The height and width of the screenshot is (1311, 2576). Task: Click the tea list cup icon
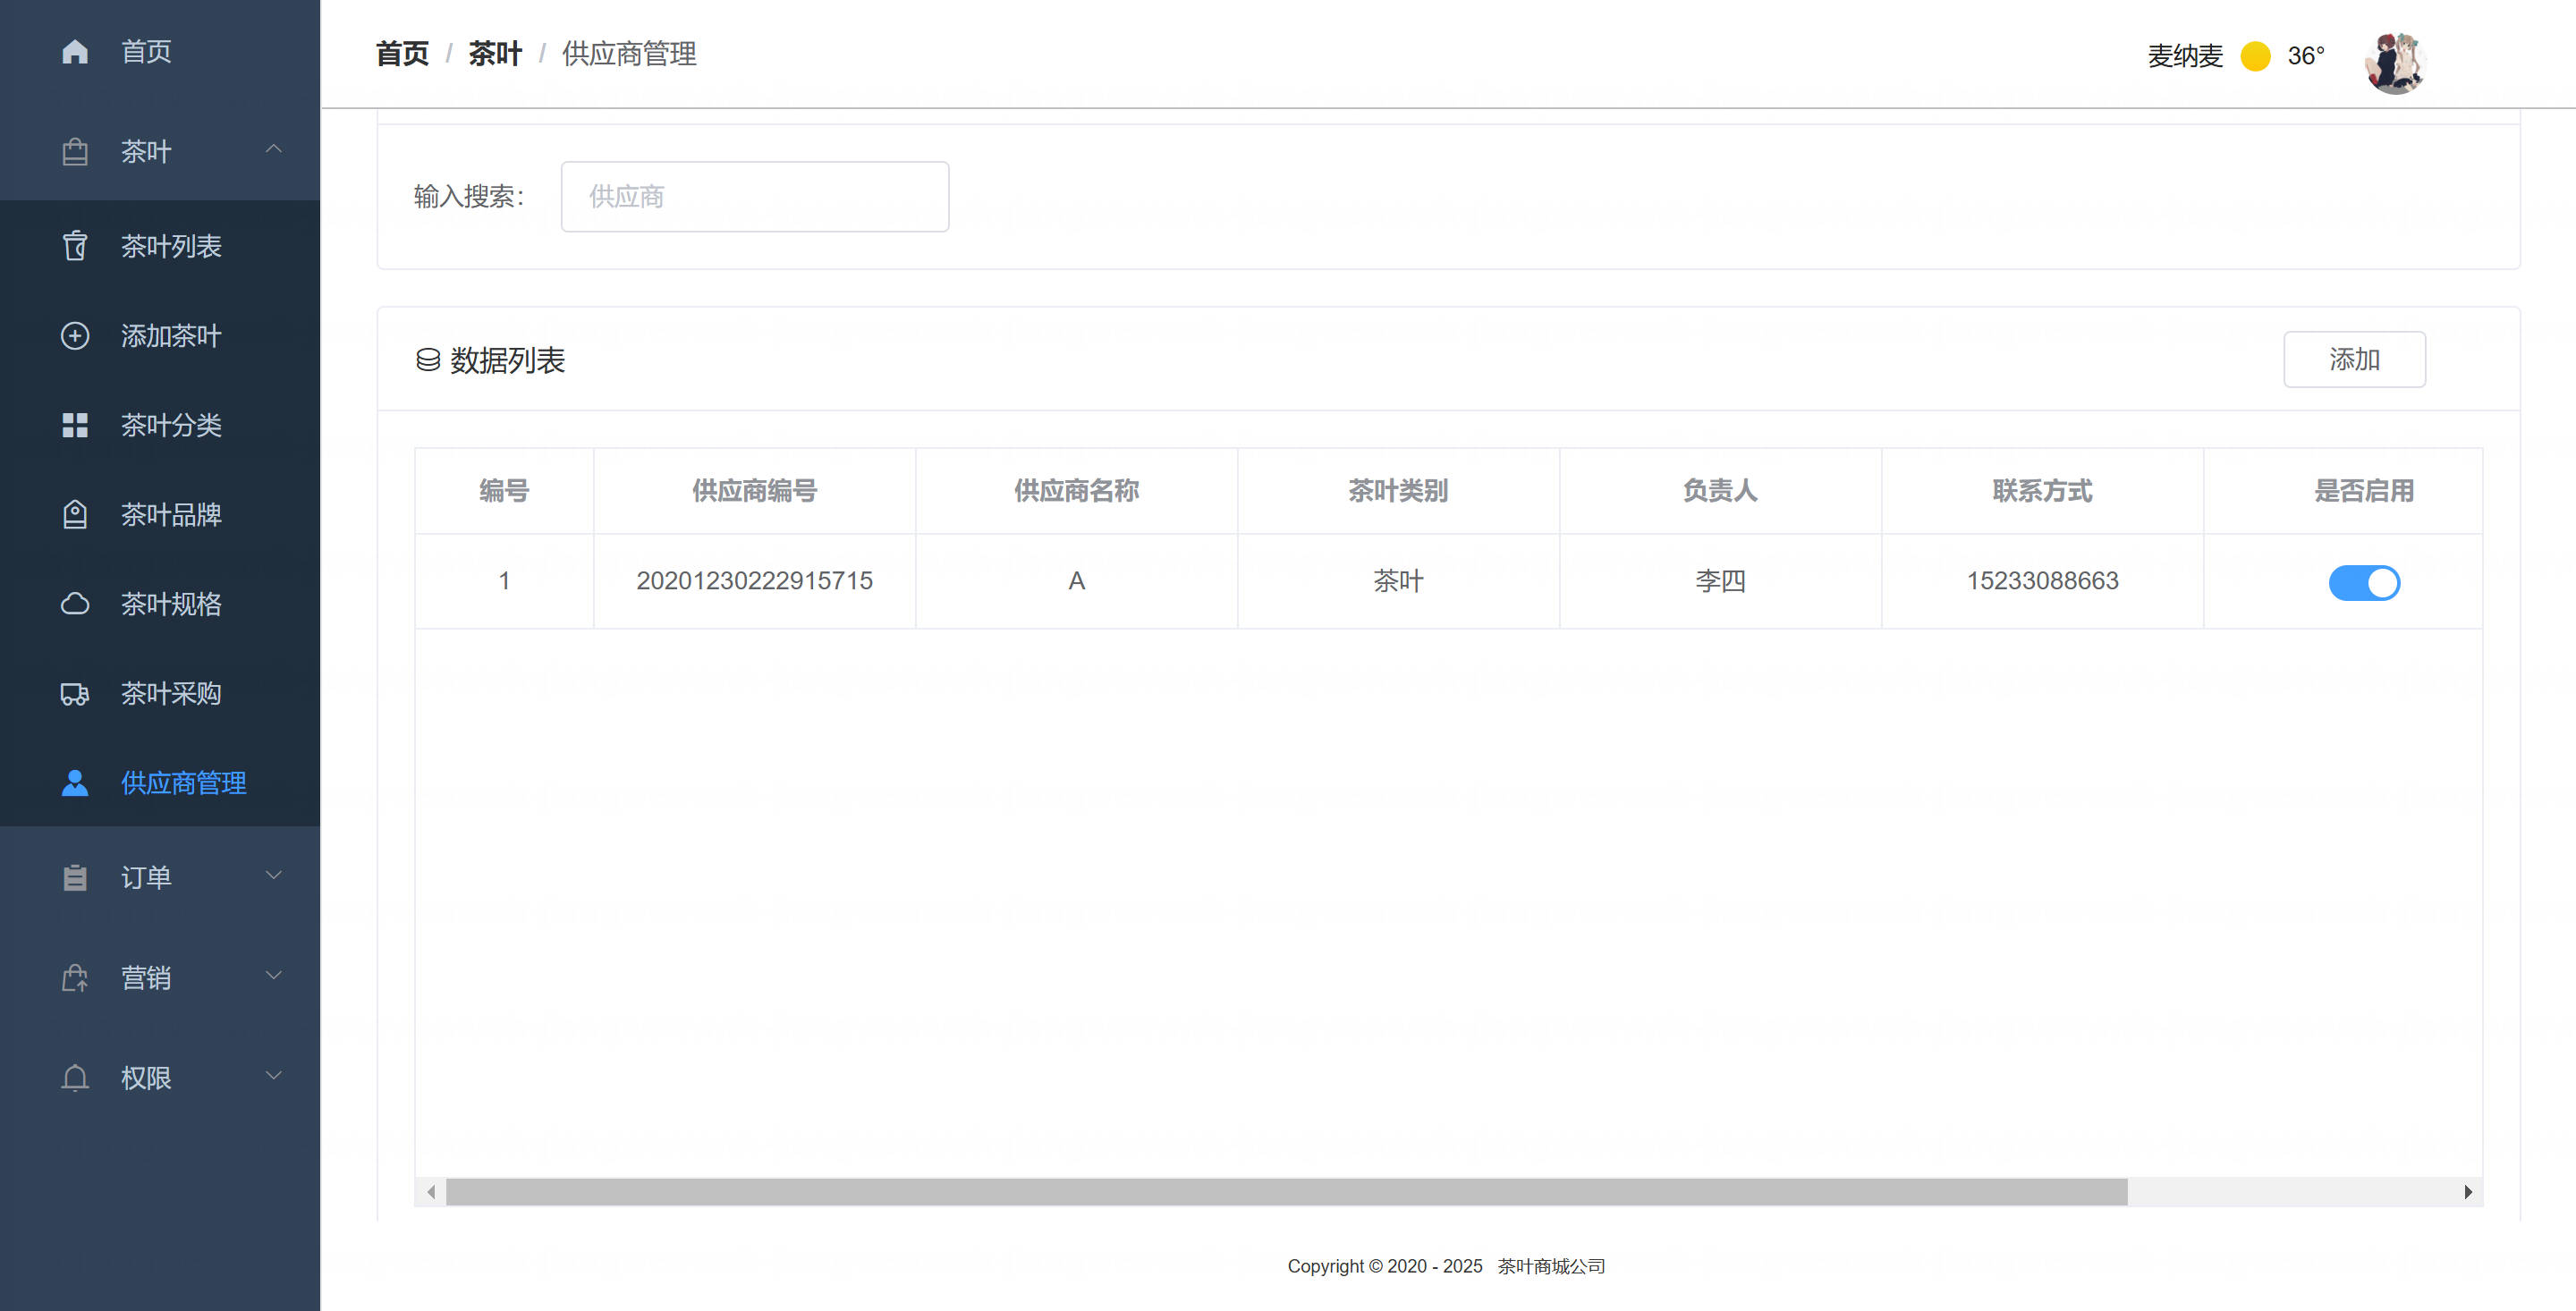click(75, 246)
